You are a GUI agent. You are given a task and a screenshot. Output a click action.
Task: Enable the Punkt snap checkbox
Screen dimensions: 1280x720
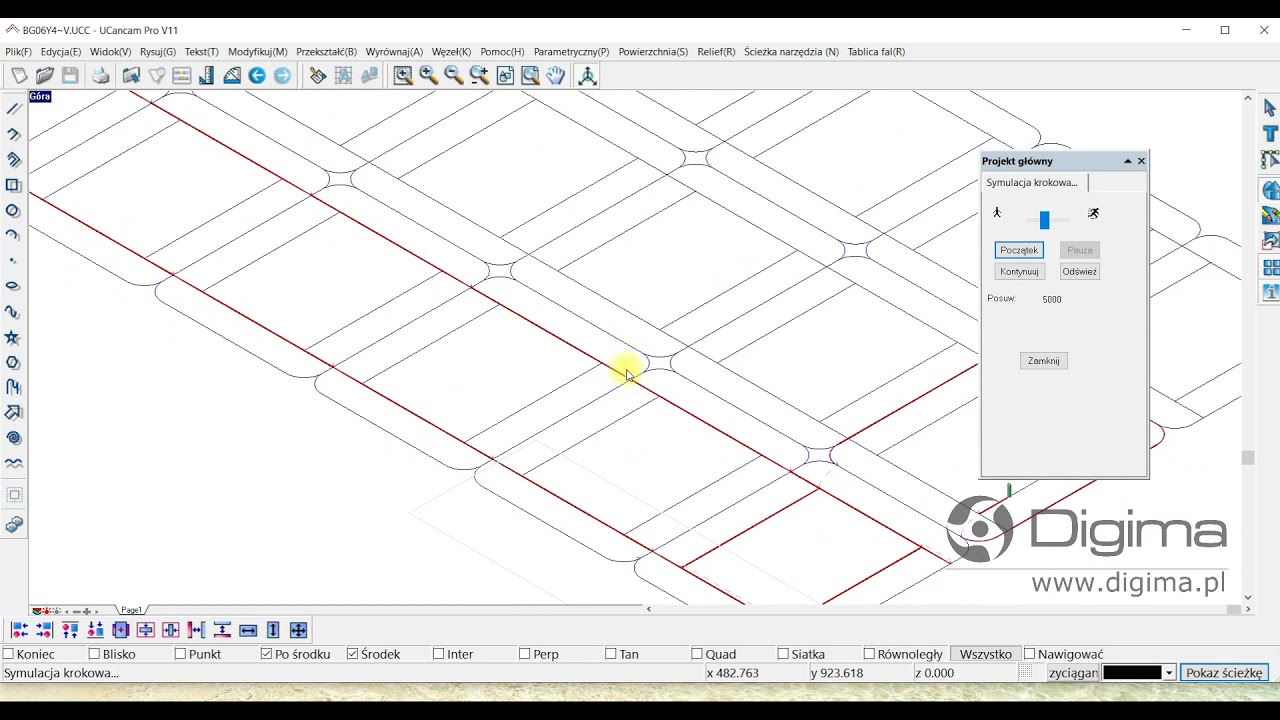(x=181, y=654)
